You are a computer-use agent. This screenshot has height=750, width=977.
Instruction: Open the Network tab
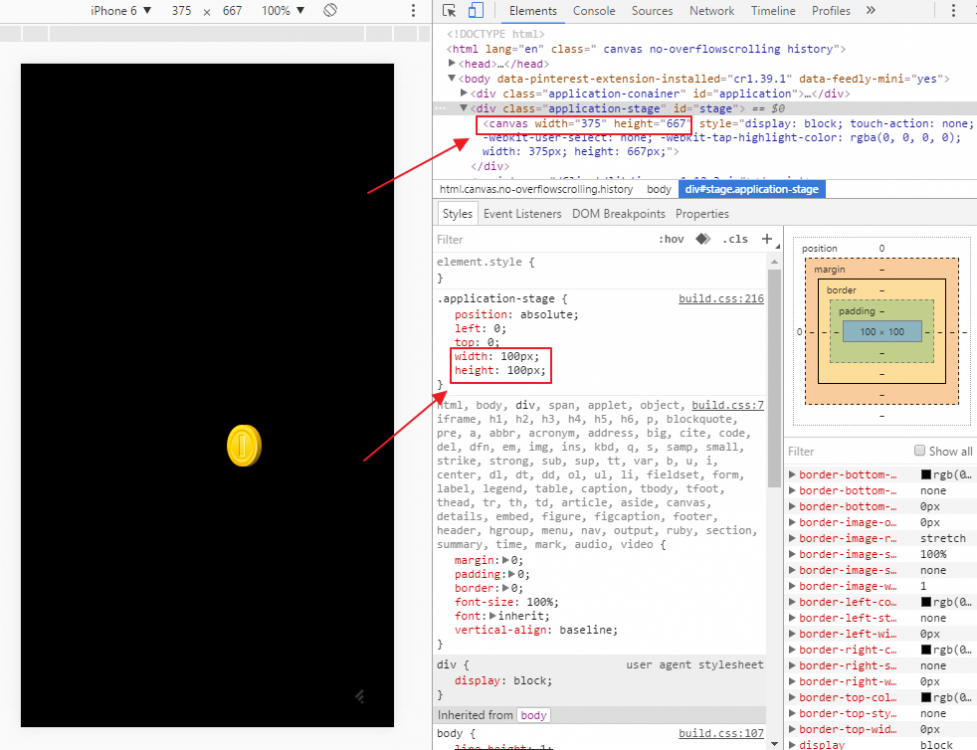coord(712,11)
